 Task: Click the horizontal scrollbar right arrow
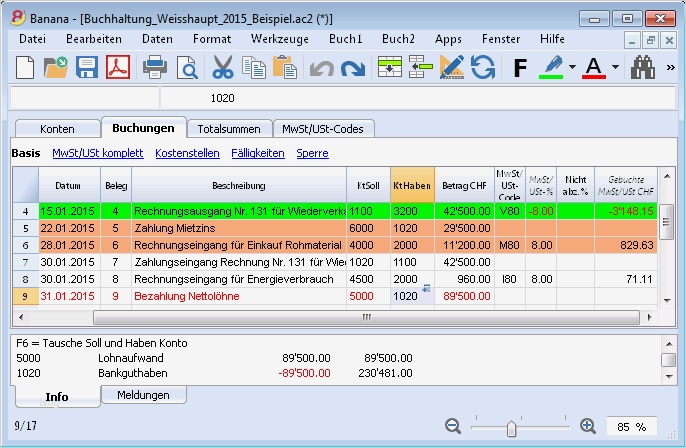coord(649,317)
